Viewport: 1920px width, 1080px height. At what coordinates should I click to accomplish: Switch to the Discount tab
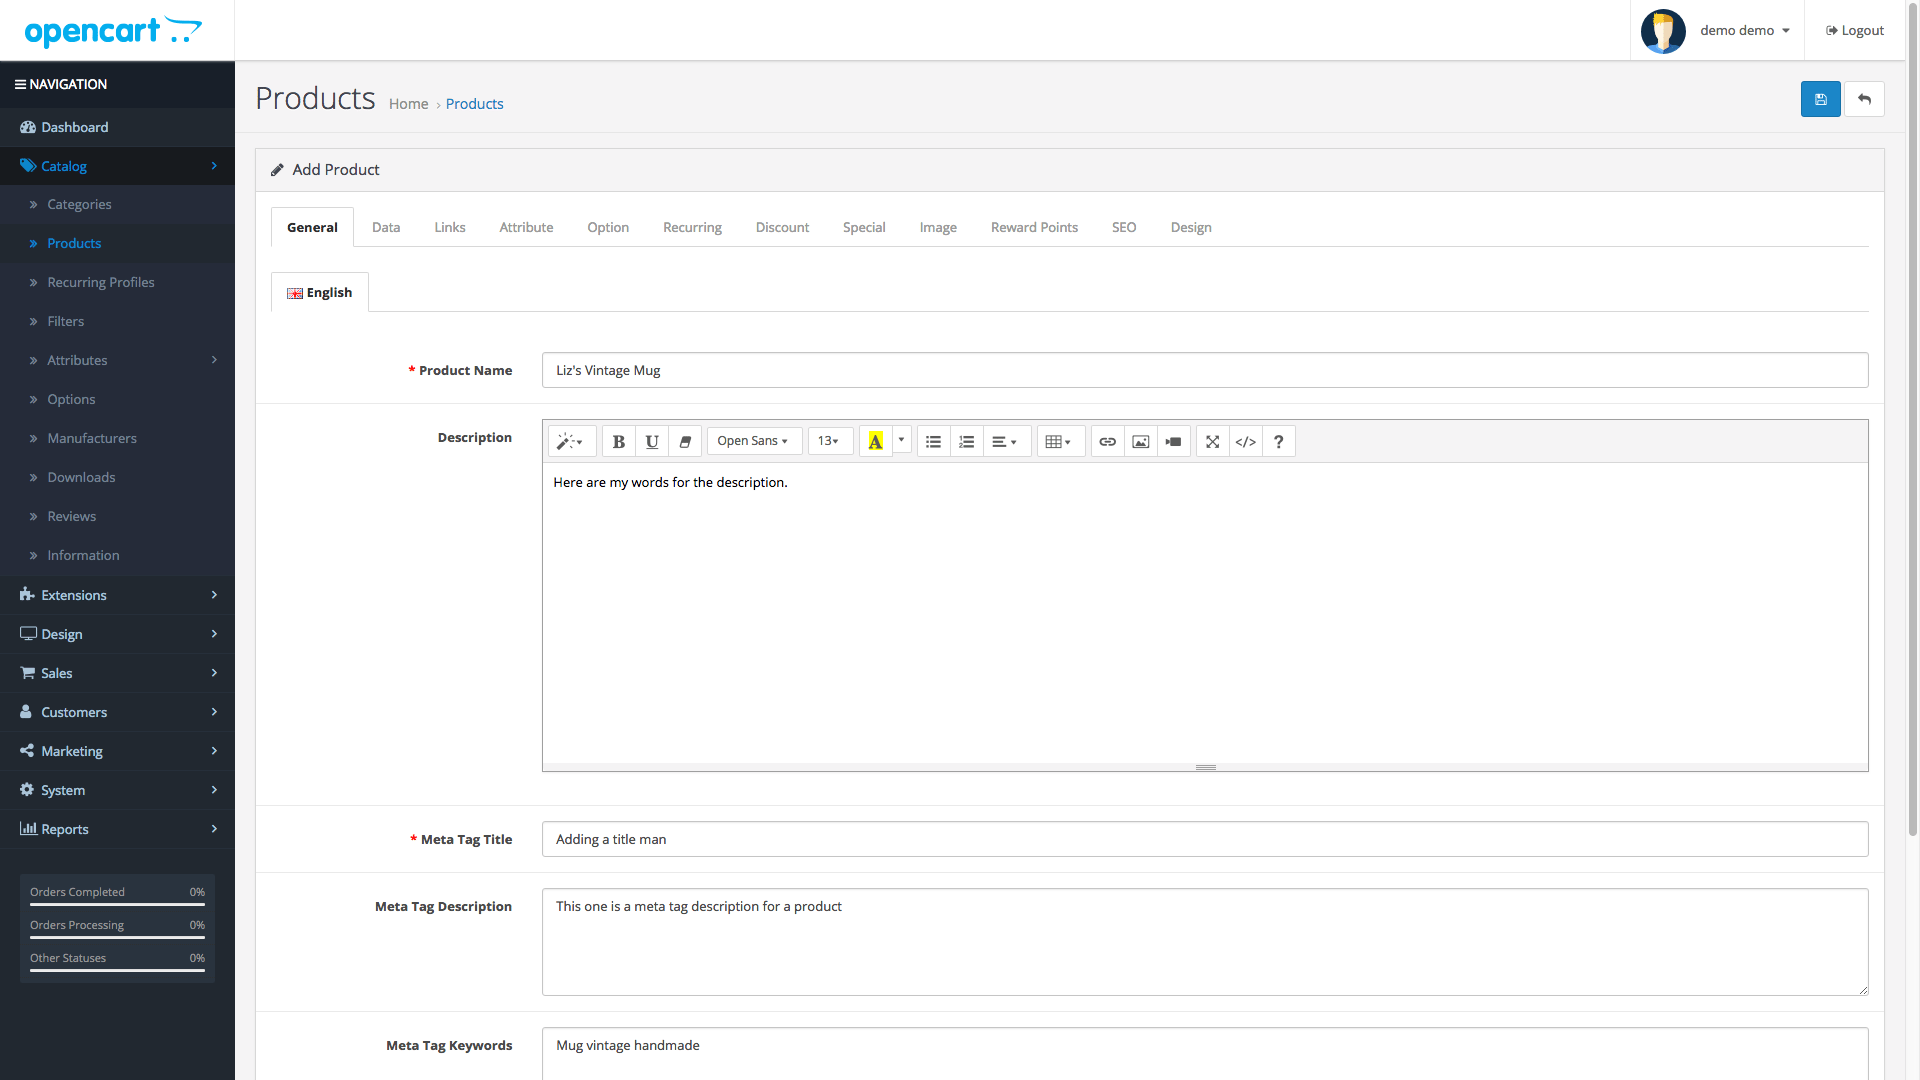782,227
